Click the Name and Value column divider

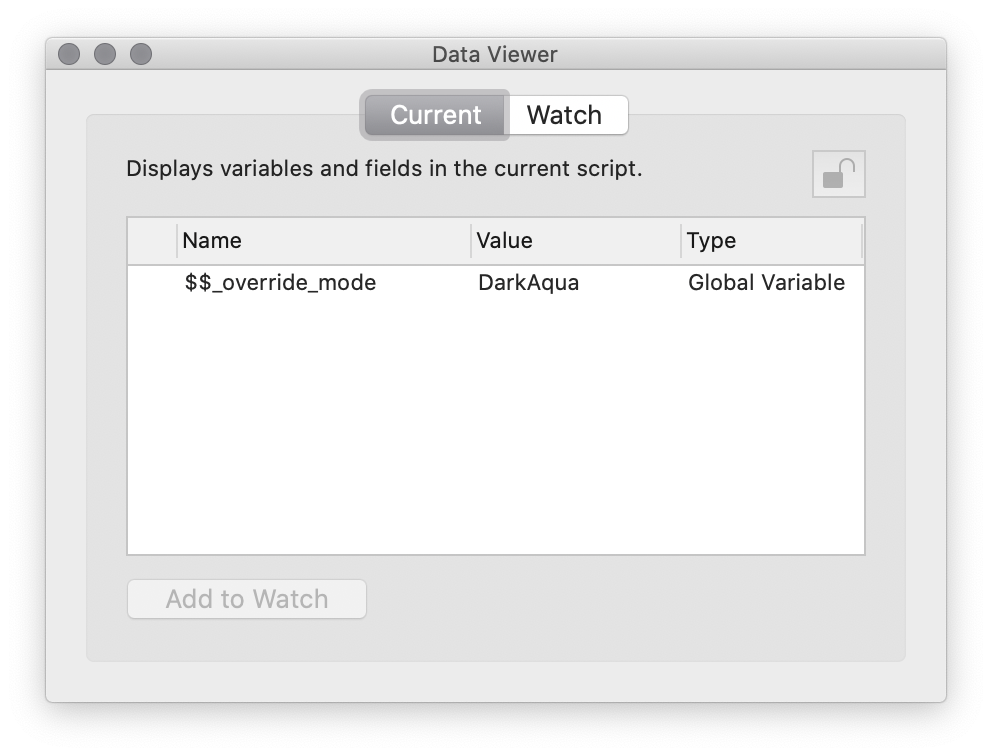click(471, 240)
